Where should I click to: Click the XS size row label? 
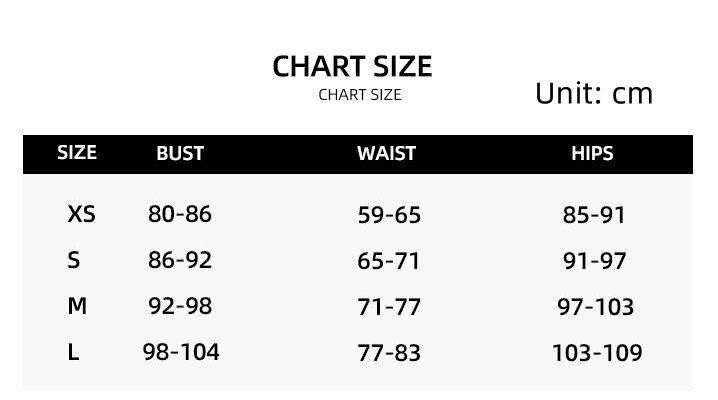[x=81, y=214]
